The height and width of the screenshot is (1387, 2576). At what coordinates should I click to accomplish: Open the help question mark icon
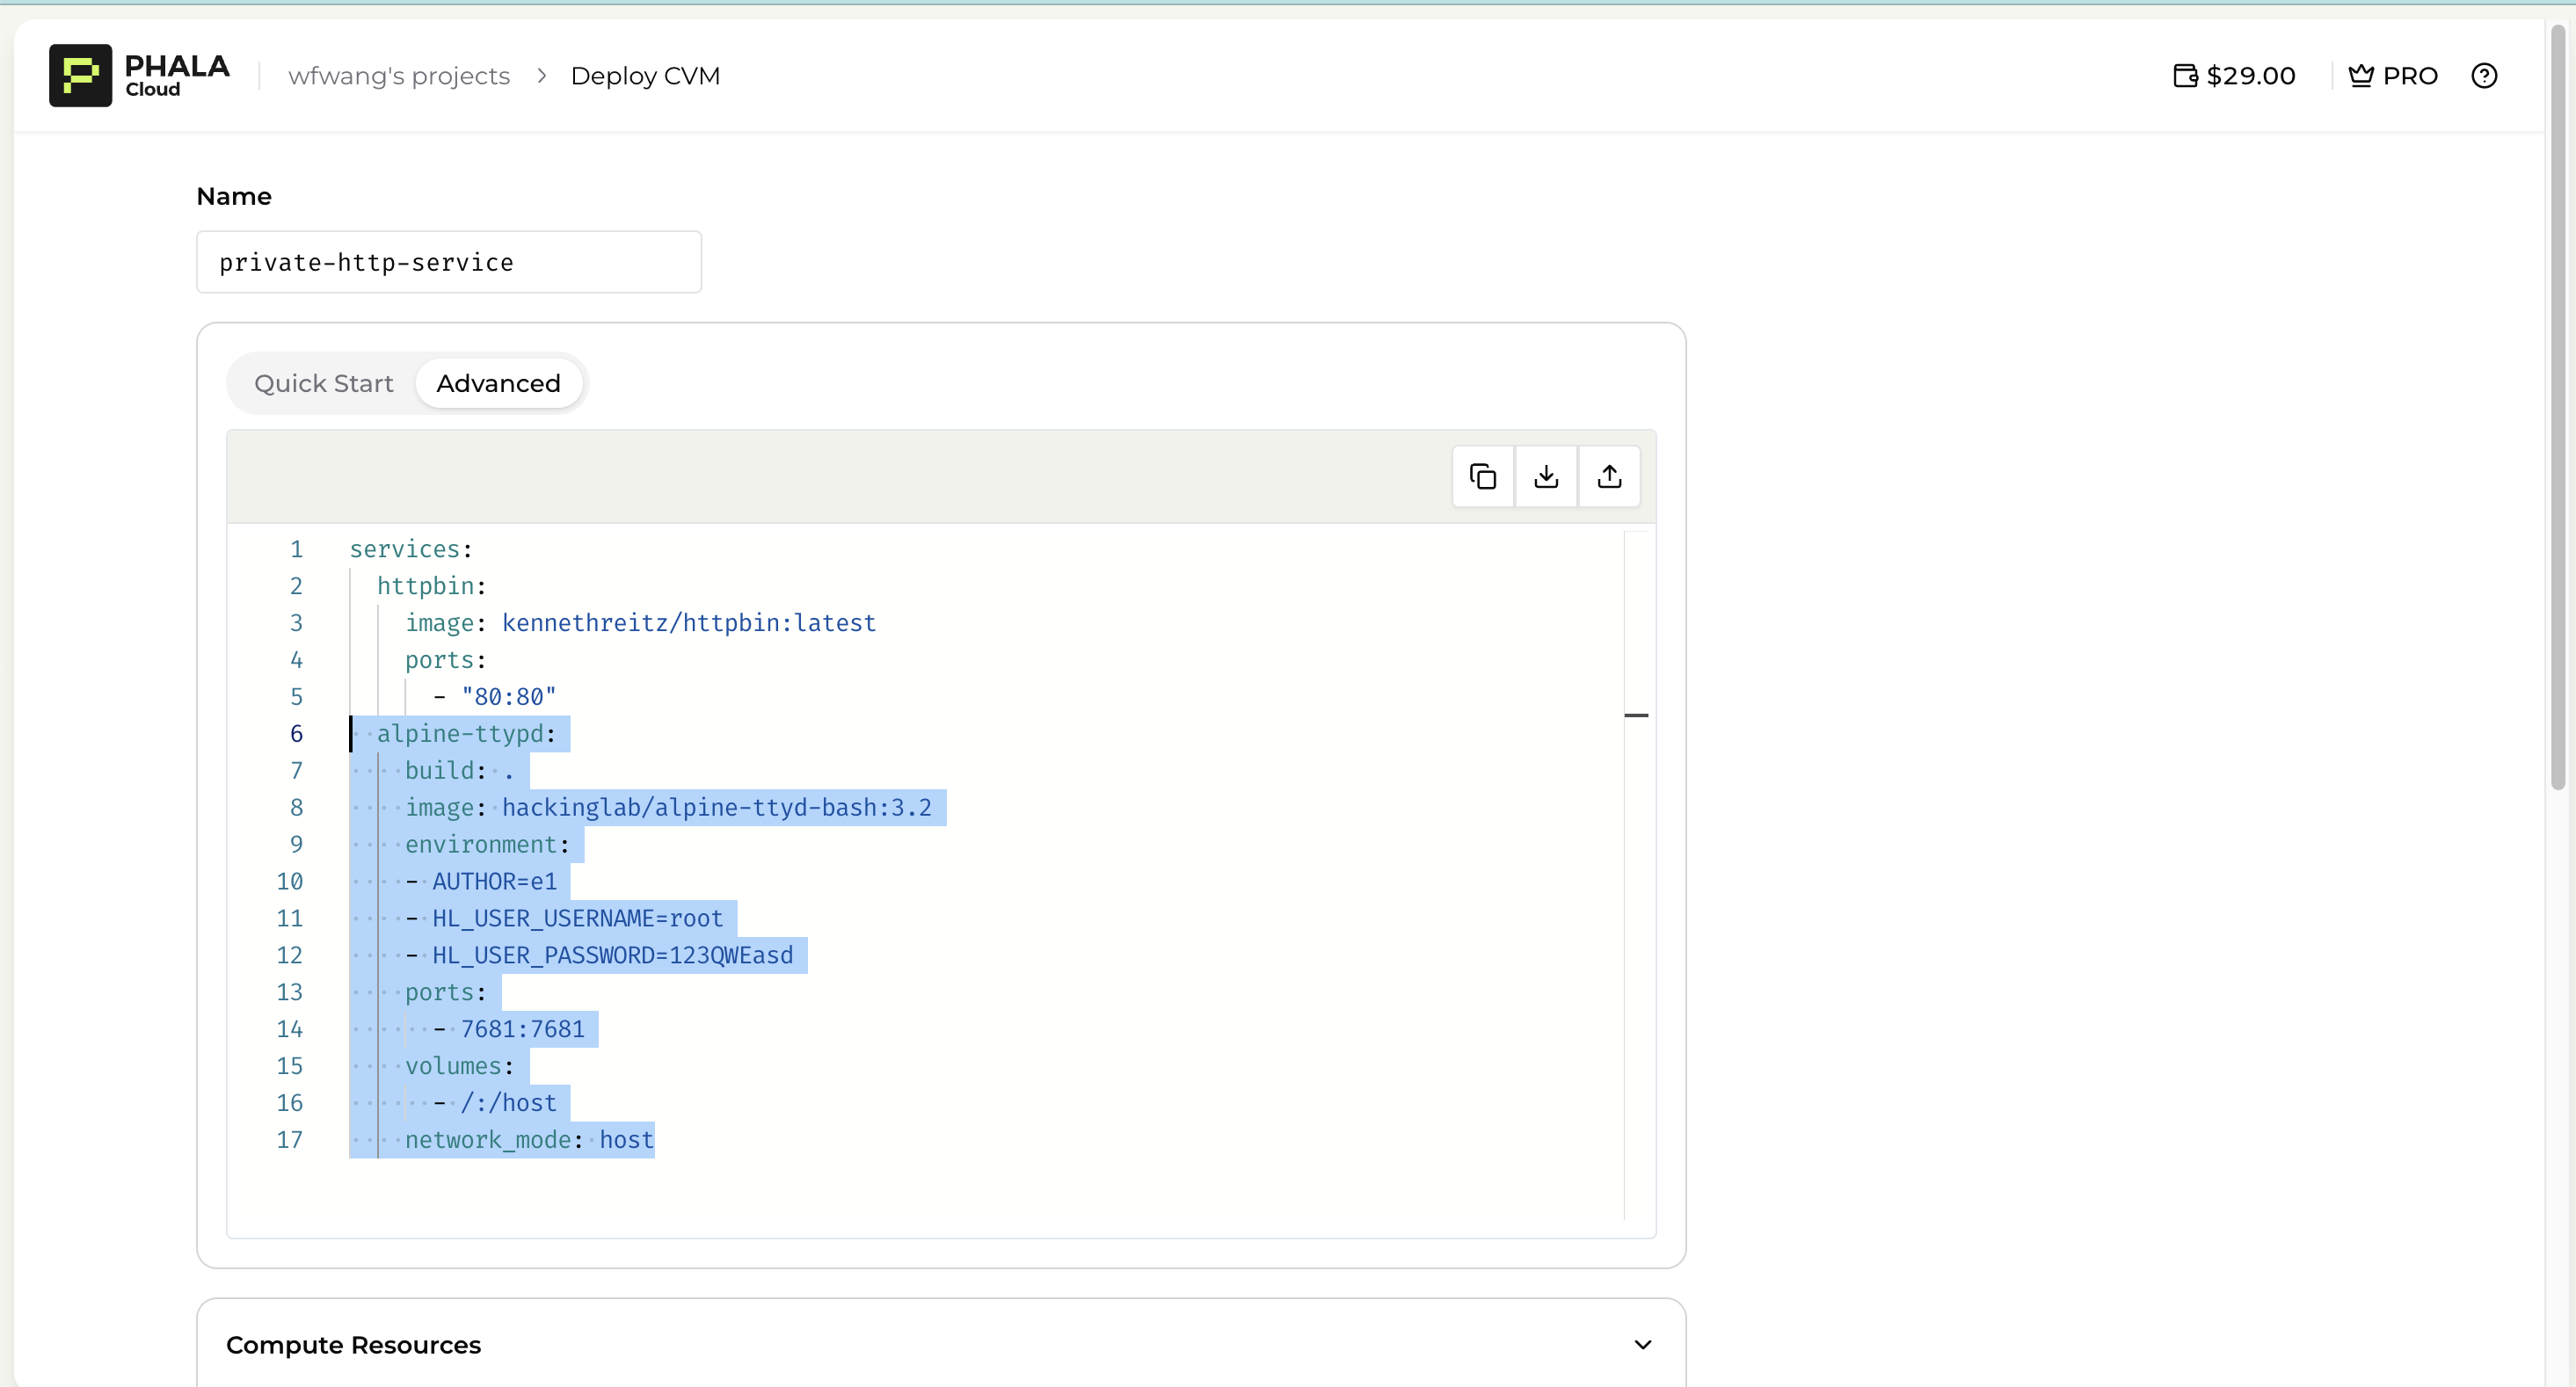[2484, 76]
